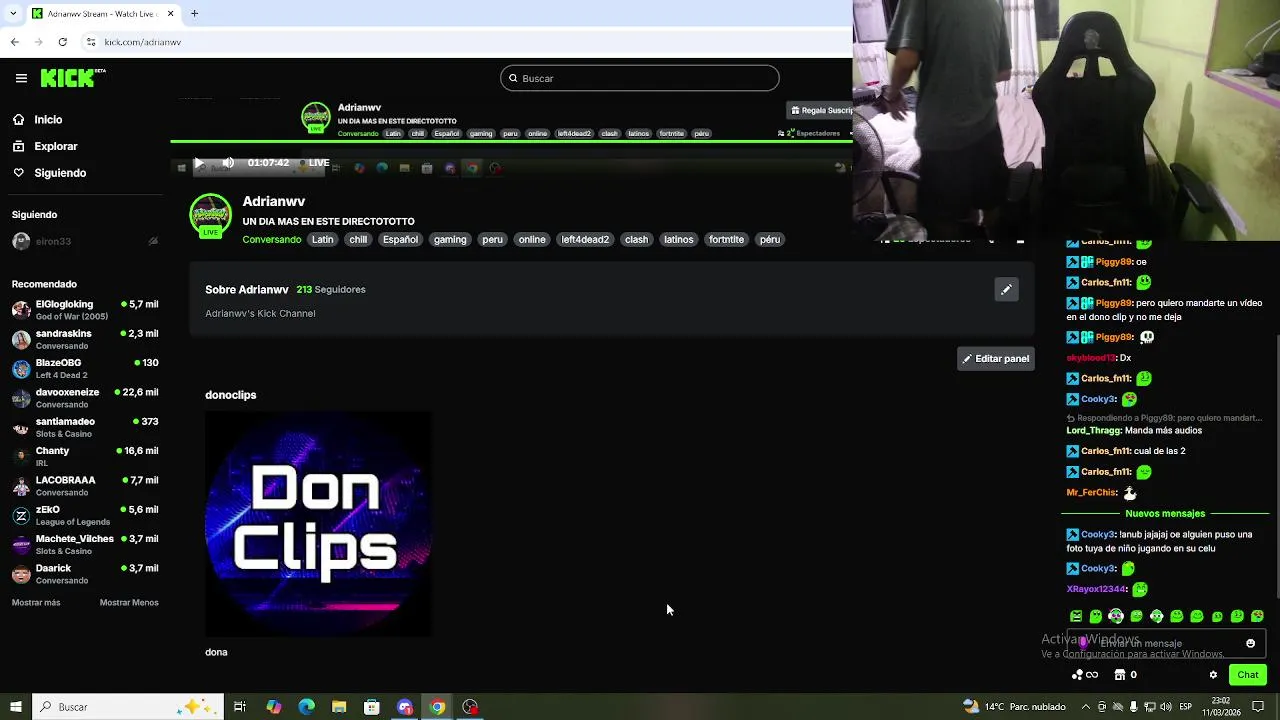Open File Explorer from taskbar
This screenshot has height=720, width=1280.
(x=339, y=707)
